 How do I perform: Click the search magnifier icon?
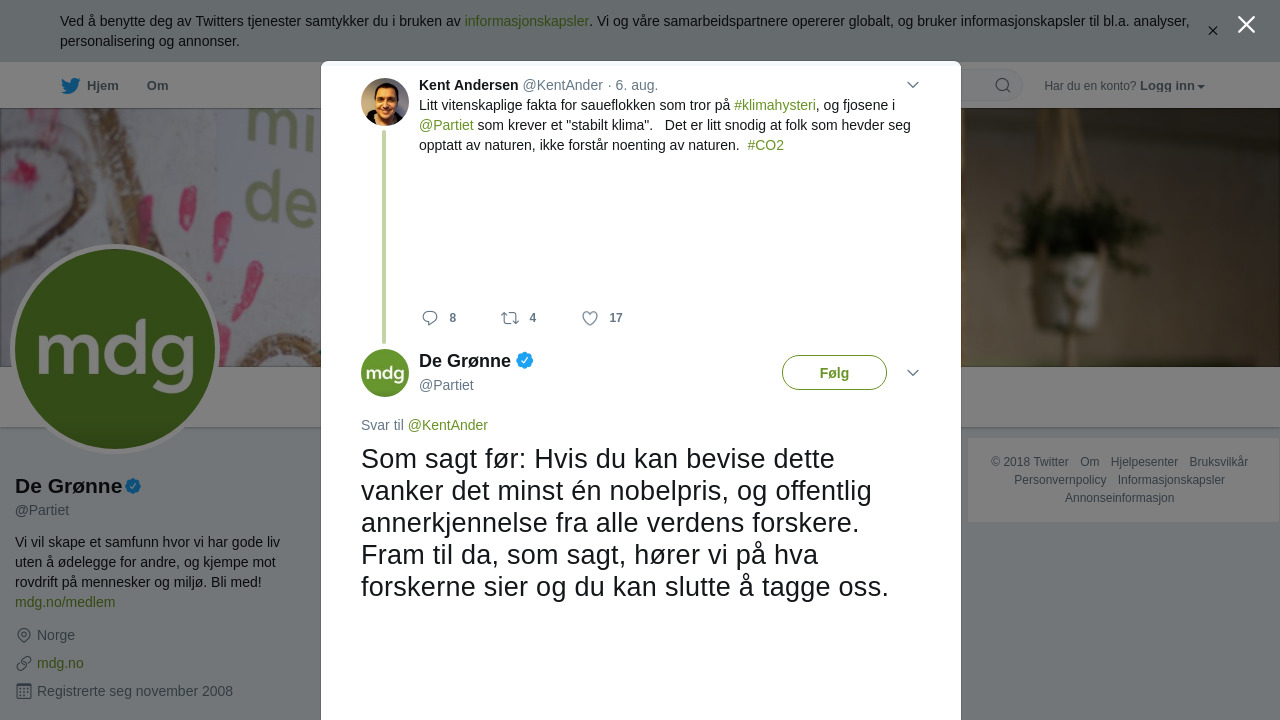(1003, 85)
